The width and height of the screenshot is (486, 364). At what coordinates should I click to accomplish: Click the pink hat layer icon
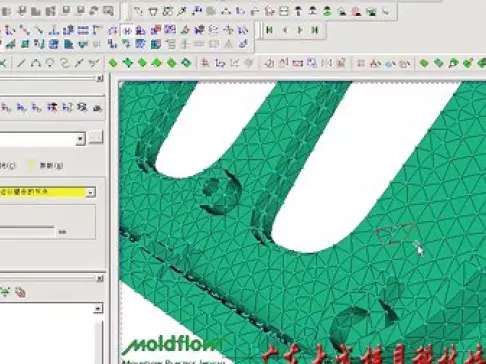tap(357, 12)
